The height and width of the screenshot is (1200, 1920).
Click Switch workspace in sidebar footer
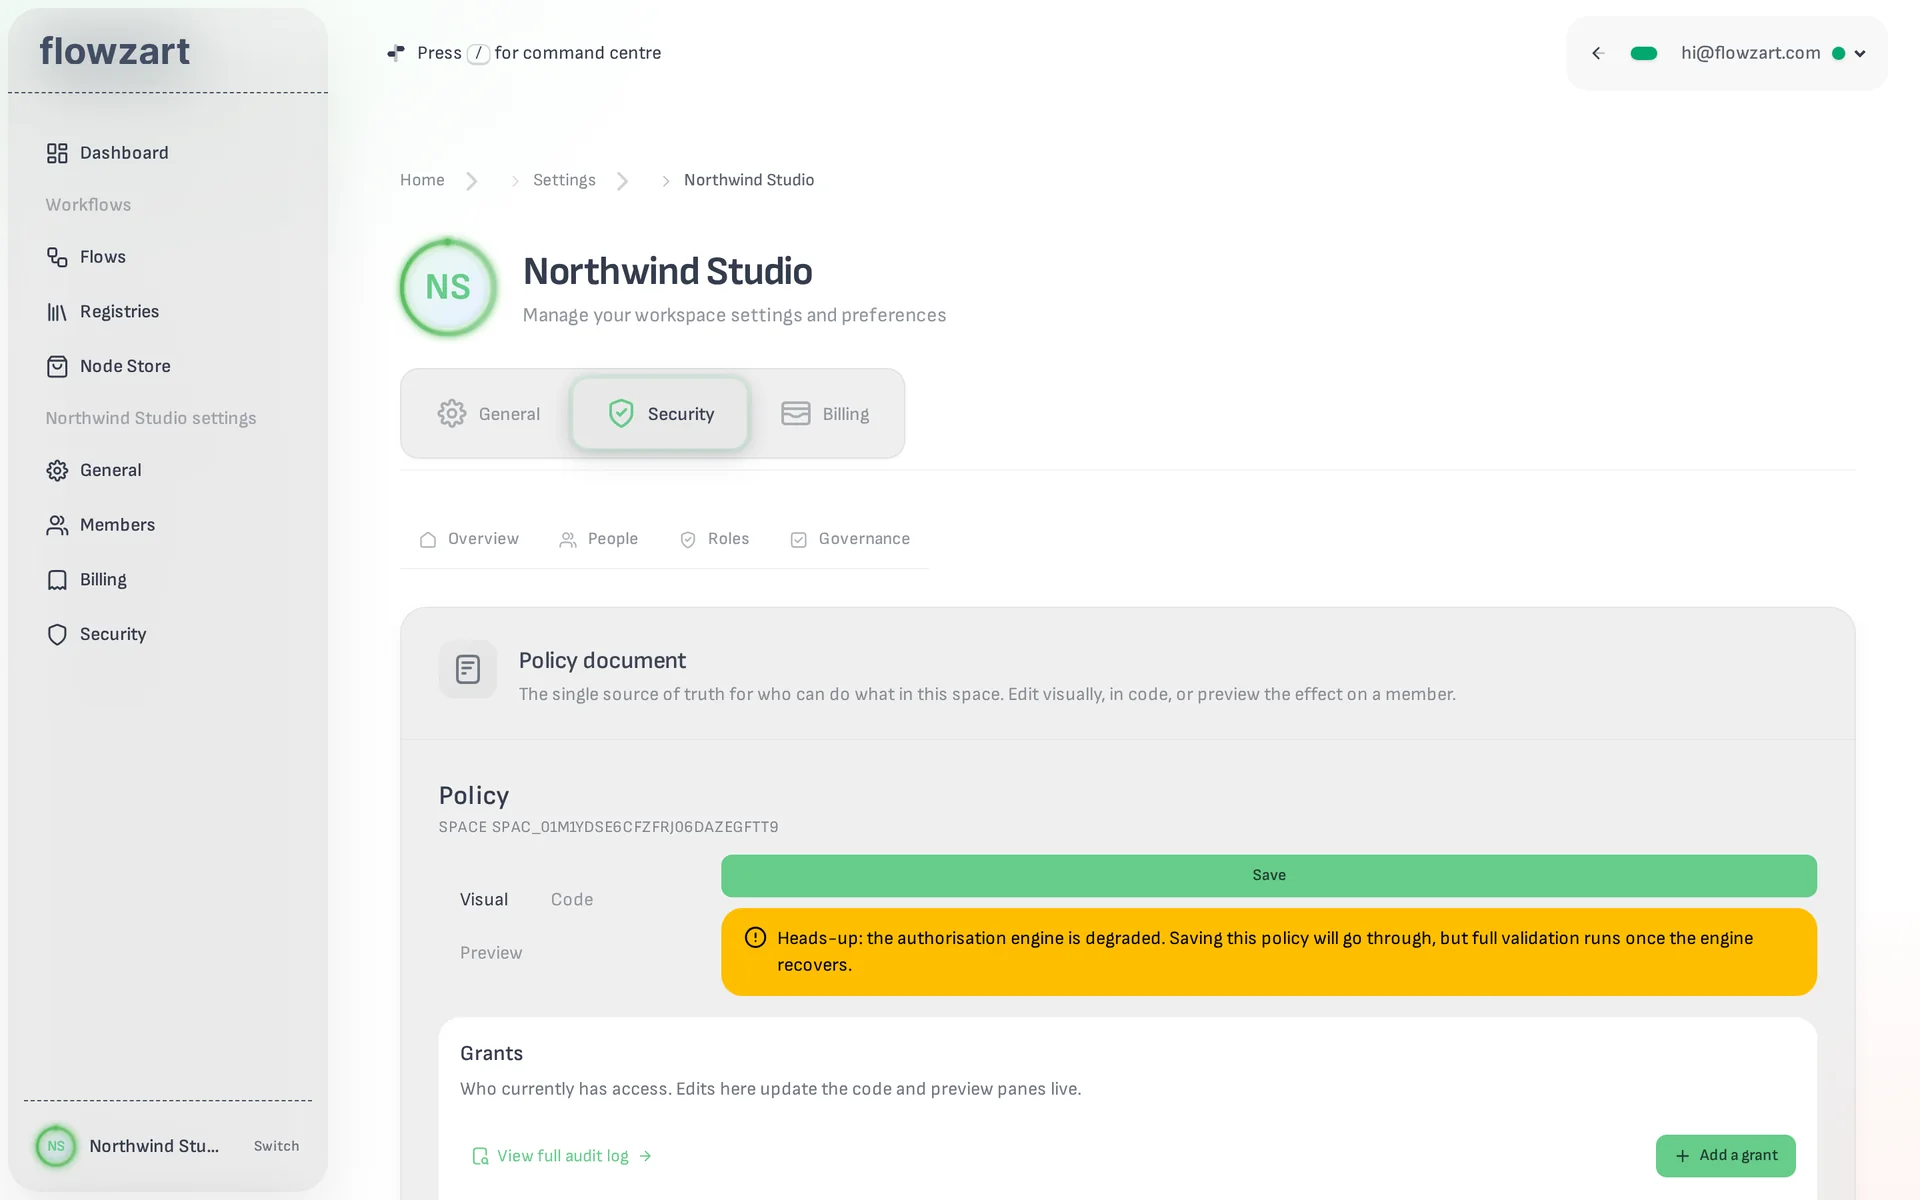[x=276, y=1146]
